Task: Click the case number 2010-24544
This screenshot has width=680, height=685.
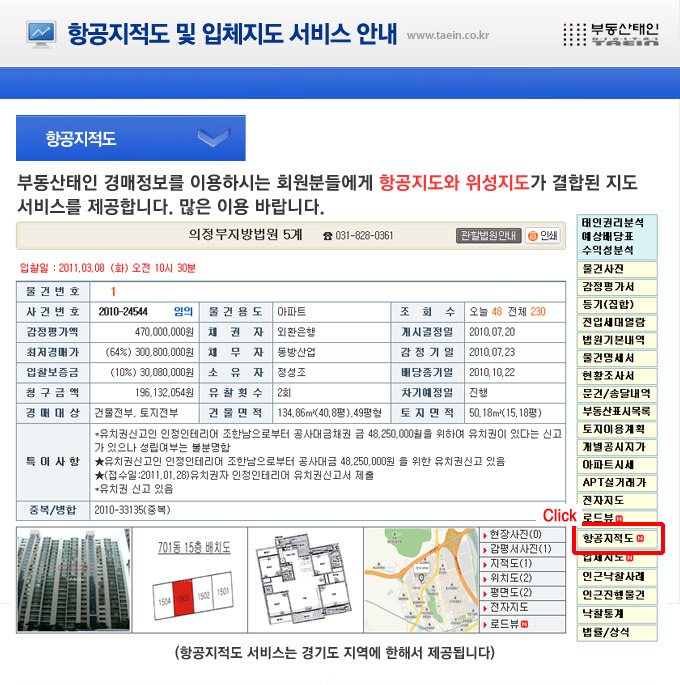Action: (124, 311)
